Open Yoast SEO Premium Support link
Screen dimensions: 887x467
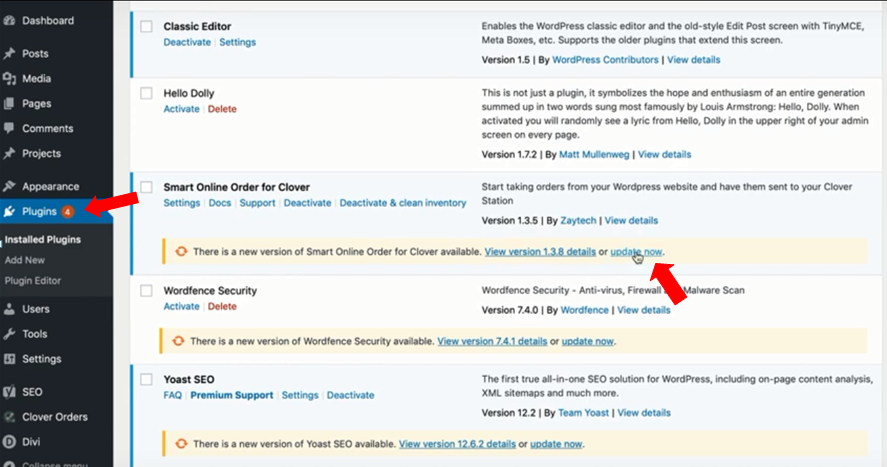tap(232, 395)
